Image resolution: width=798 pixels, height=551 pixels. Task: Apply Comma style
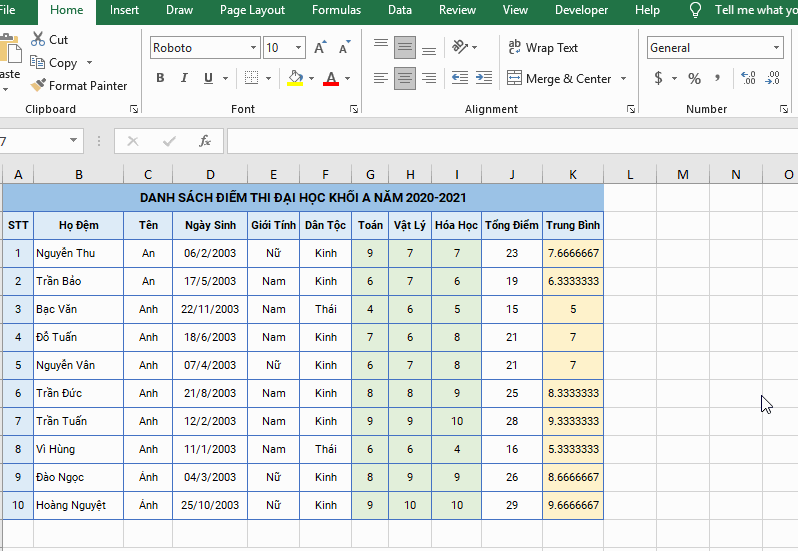pyautogui.click(x=718, y=78)
